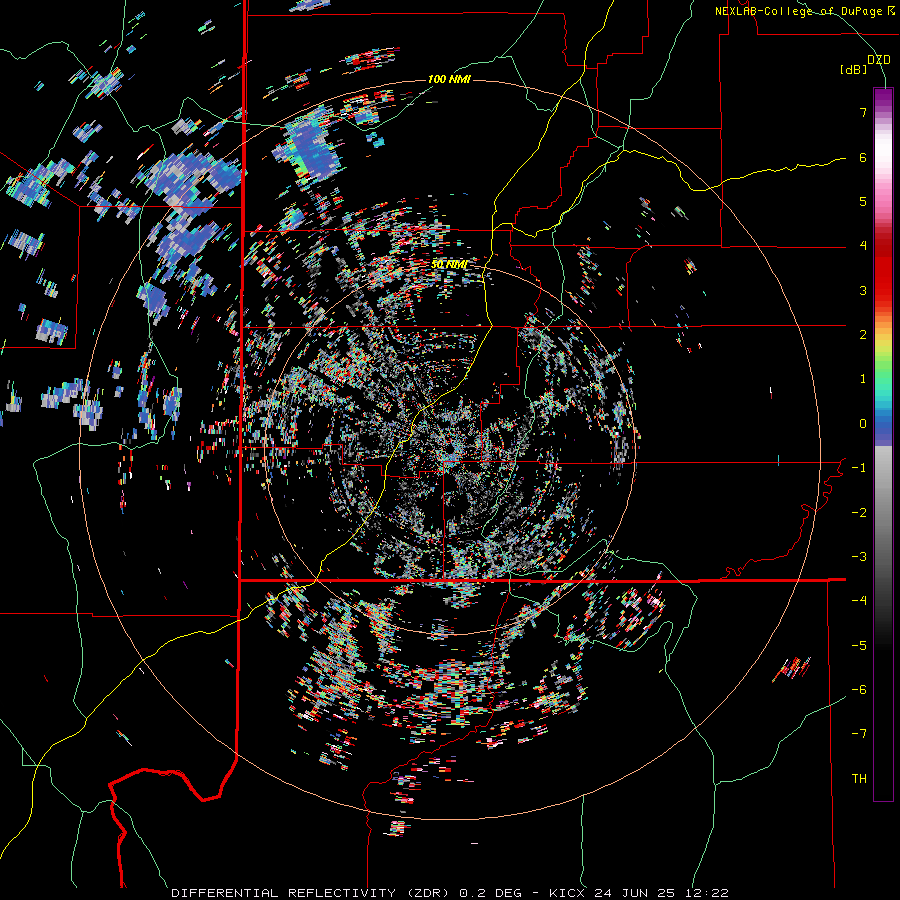This screenshot has width=900, height=900.
Task: Select the -4 value on the scale
Action: 859,601
